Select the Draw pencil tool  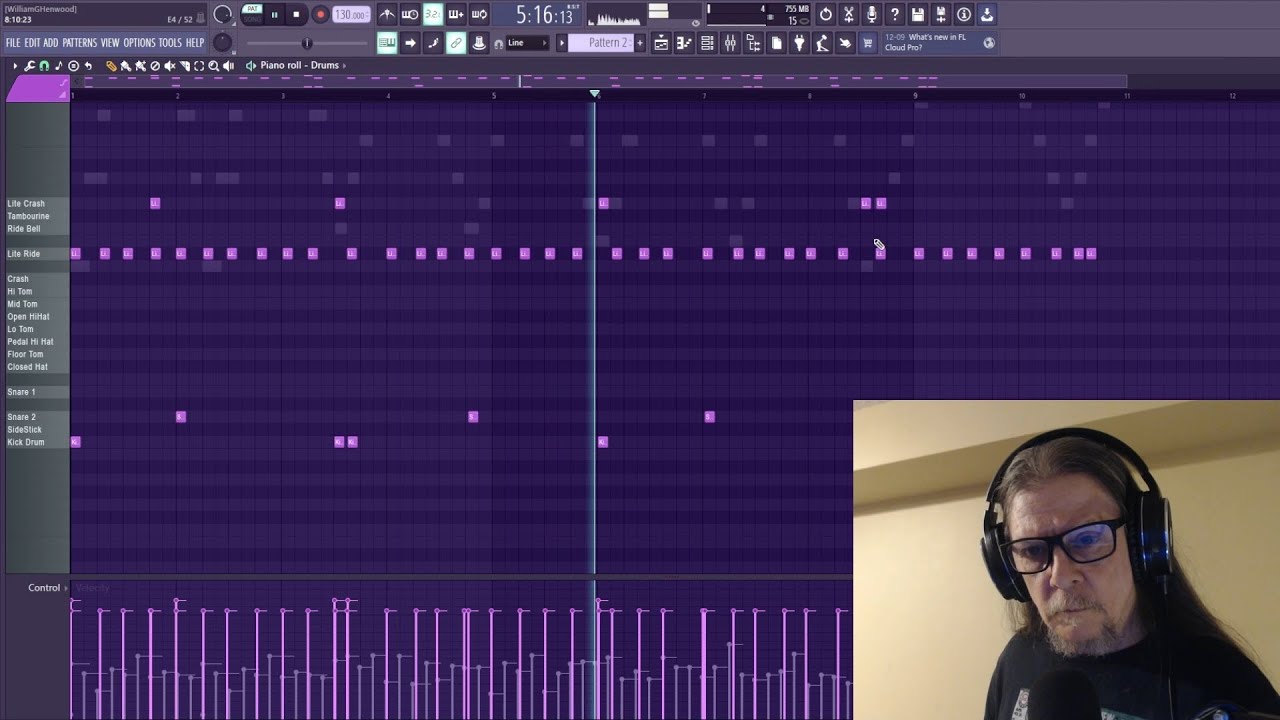tap(111, 66)
